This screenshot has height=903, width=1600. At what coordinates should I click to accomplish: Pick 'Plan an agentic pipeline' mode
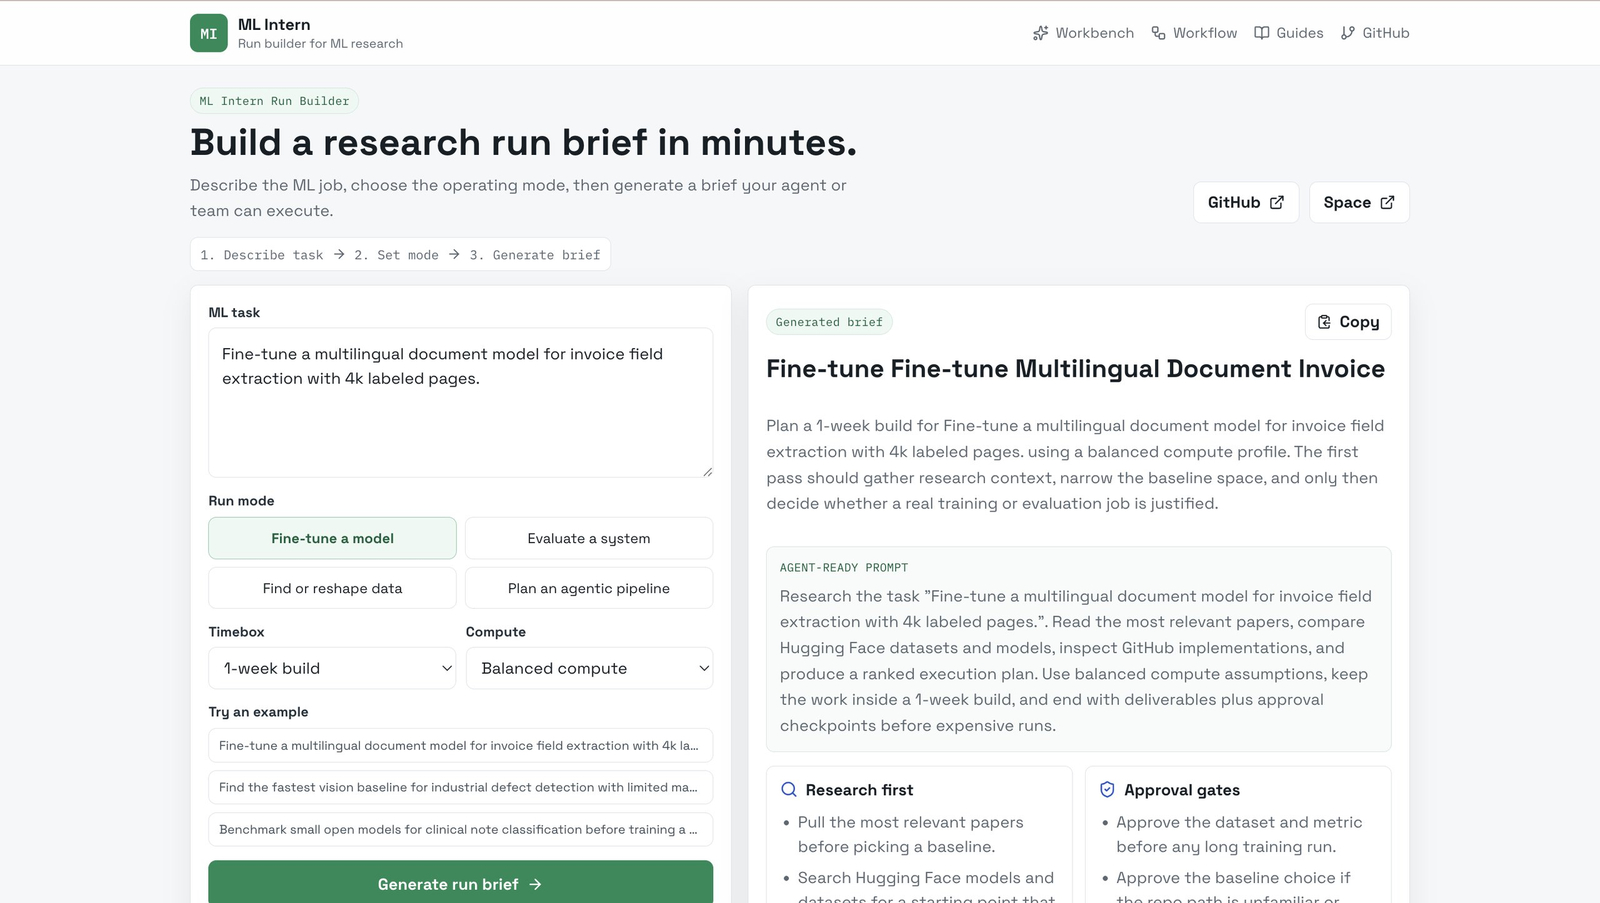click(588, 588)
